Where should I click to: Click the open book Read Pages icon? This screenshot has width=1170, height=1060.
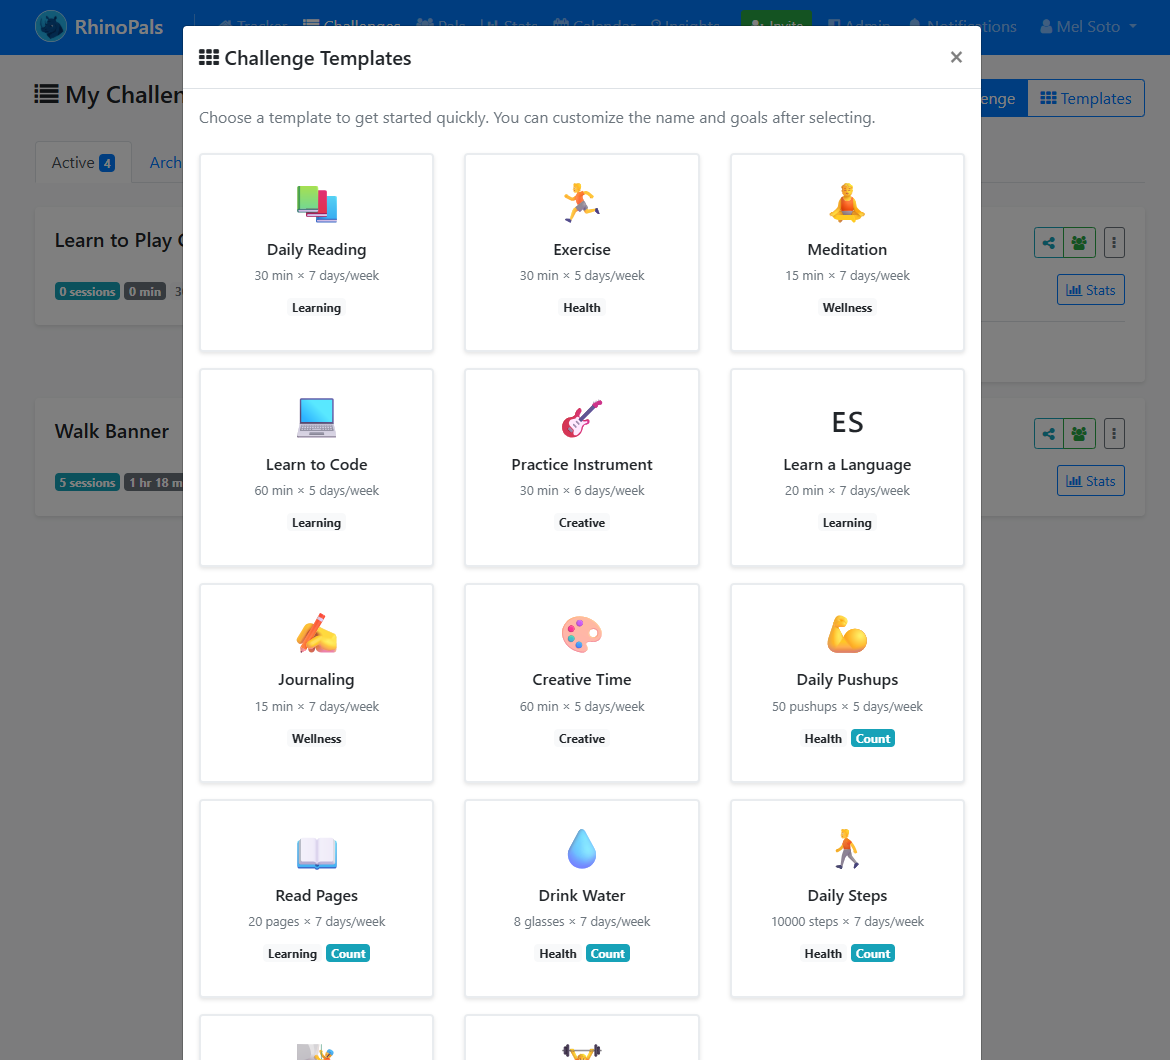tap(316, 852)
